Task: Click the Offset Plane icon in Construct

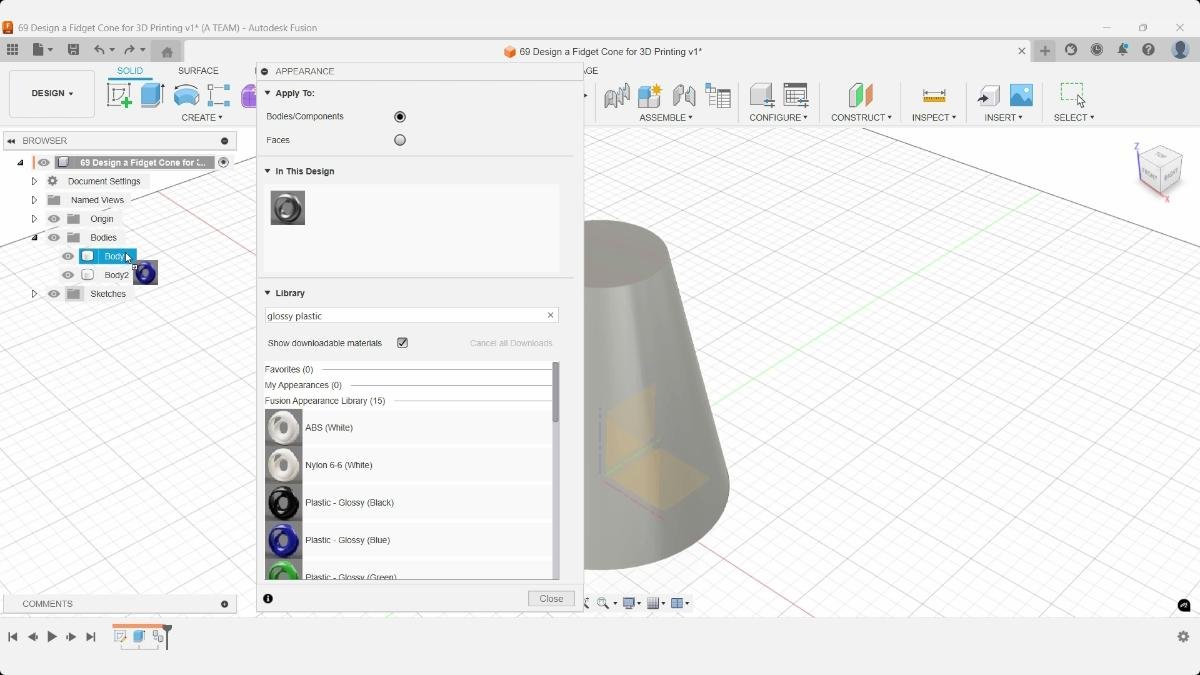Action: [860, 95]
